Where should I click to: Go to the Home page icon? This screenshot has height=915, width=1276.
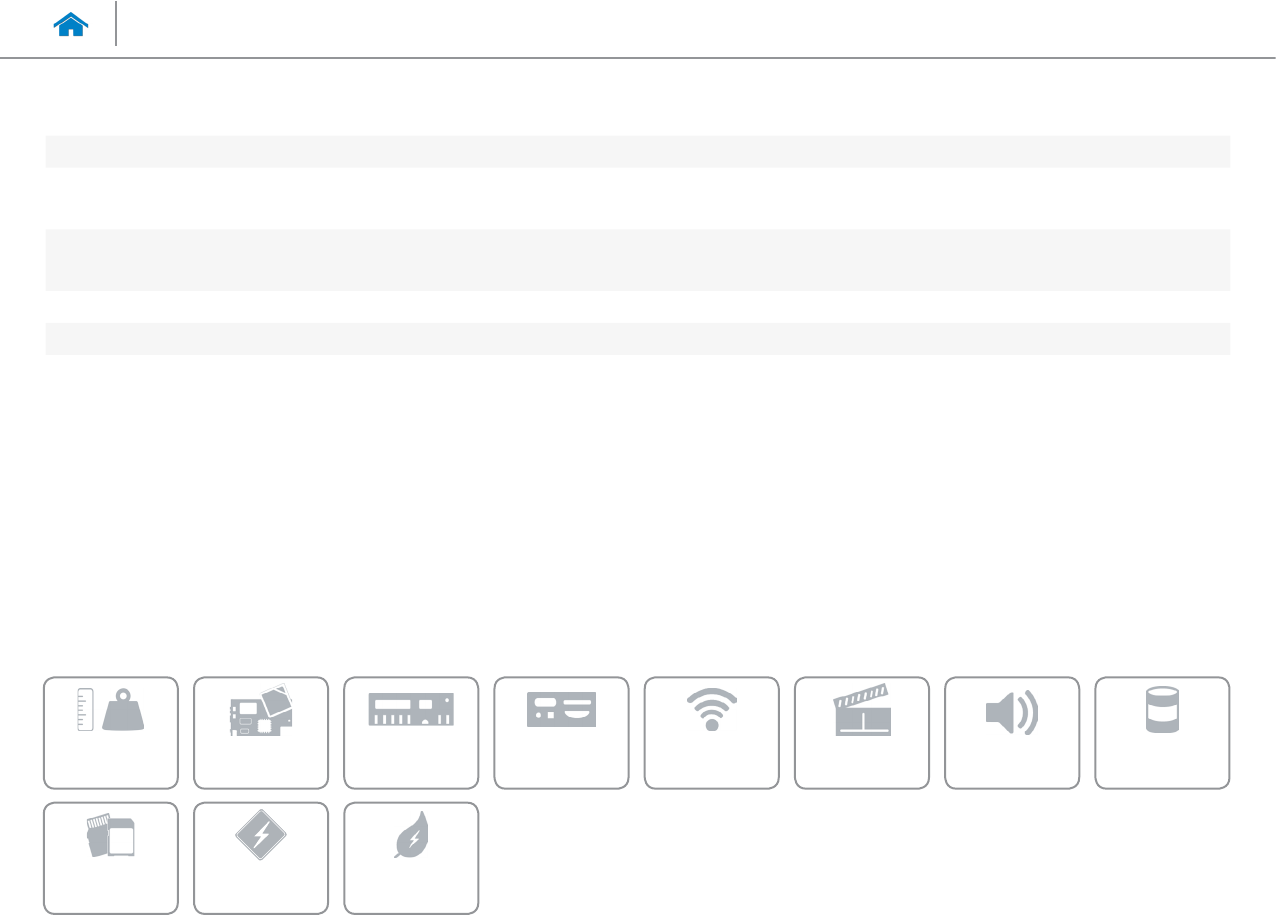71,25
